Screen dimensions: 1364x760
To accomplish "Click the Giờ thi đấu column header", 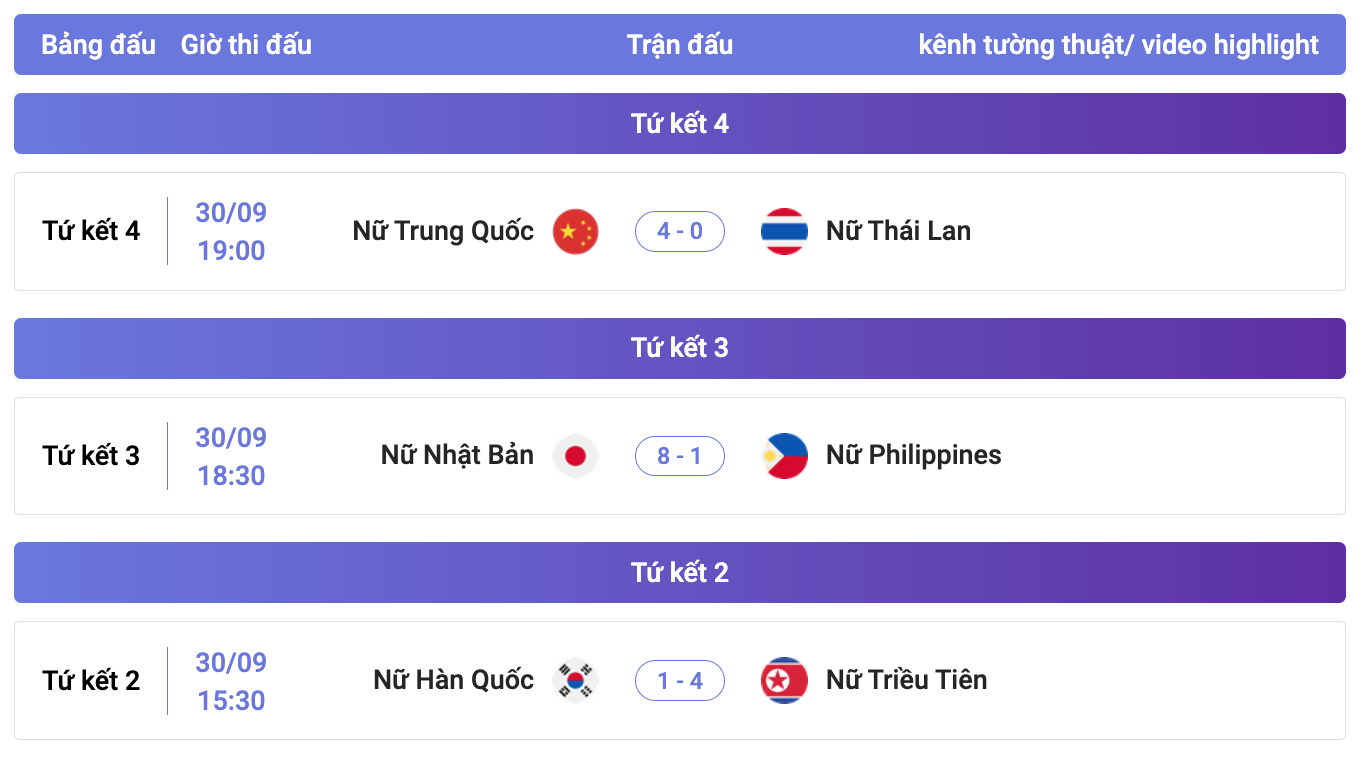I will (x=246, y=45).
